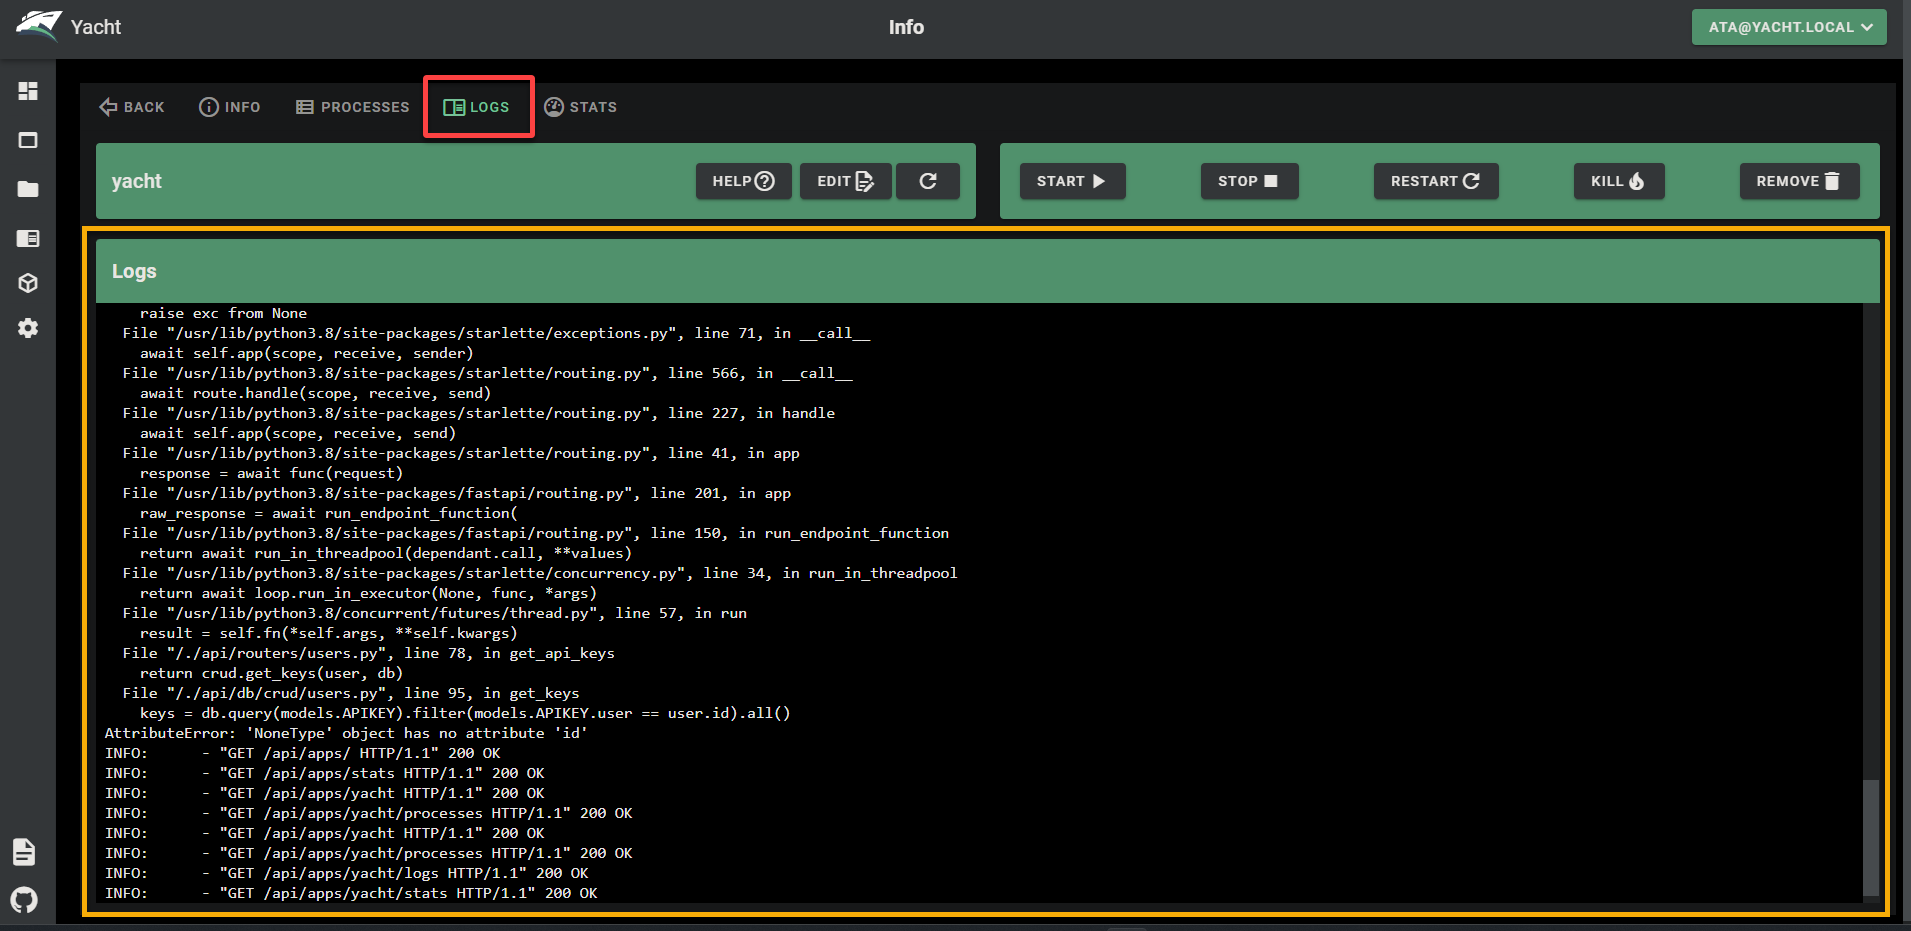
Task: Click the Edit button for yacht
Action: (846, 181)
